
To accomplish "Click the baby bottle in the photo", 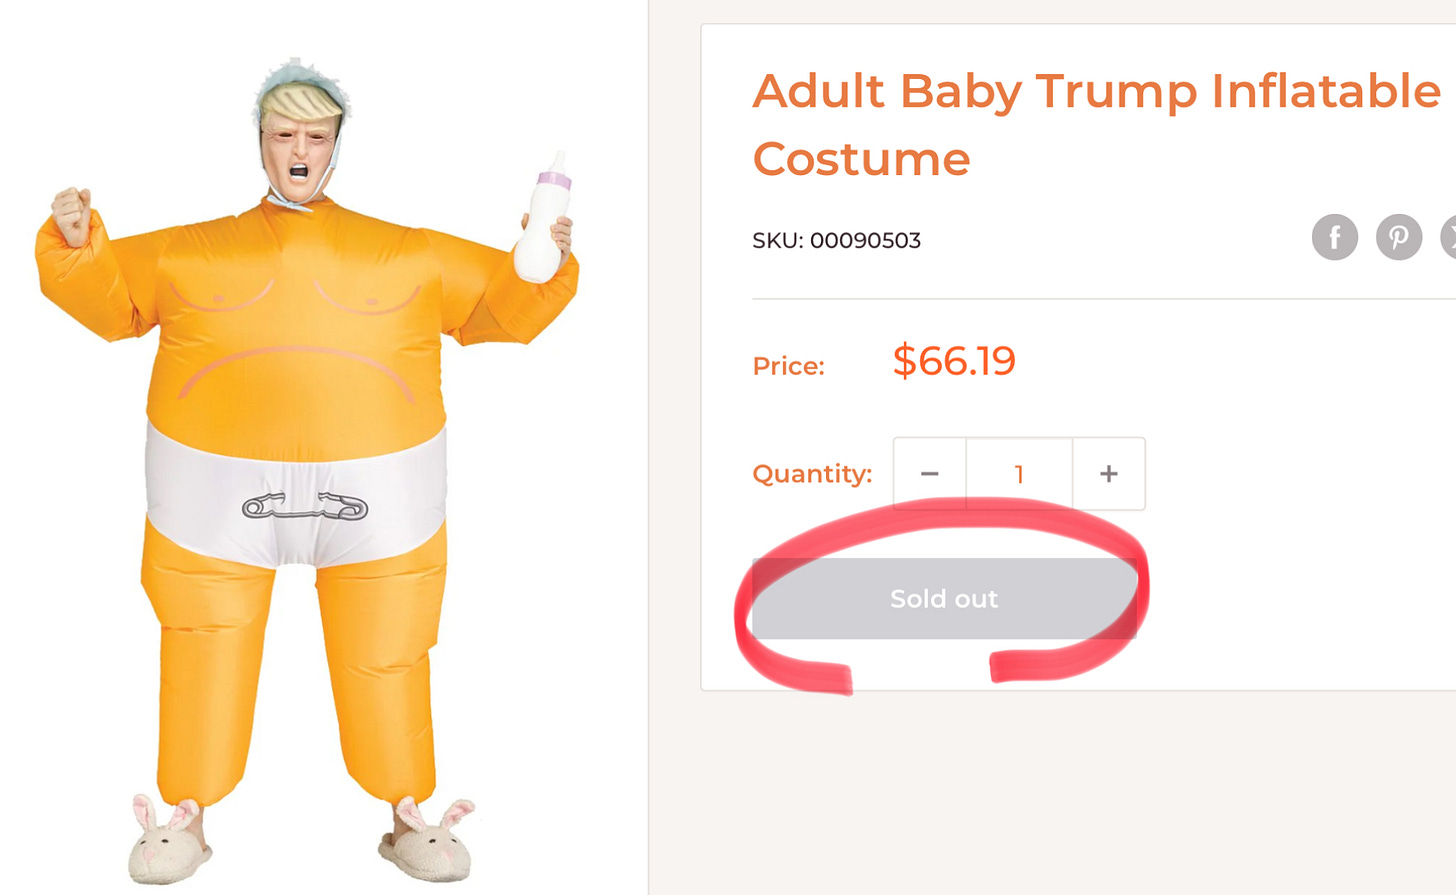I will (x=542, y=216).
